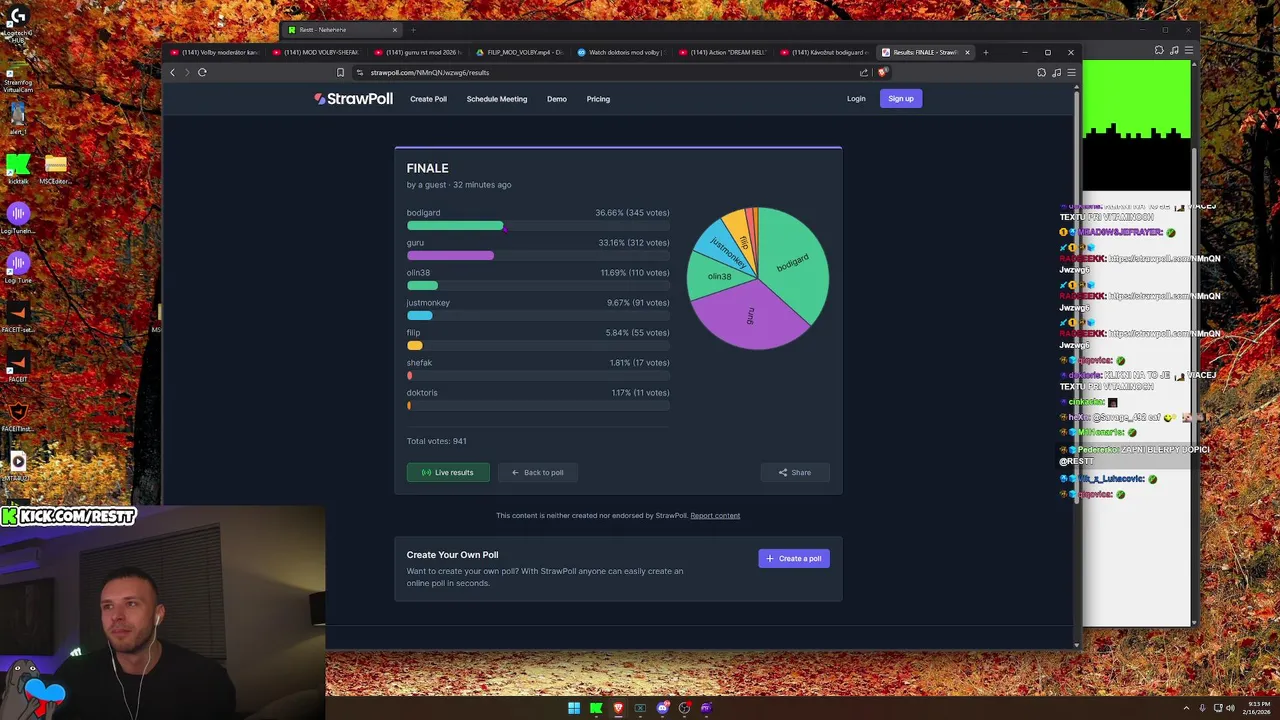Open the Pricing navigation link
The width and height of the screenshot is (1280, 720).
[598, 99]
